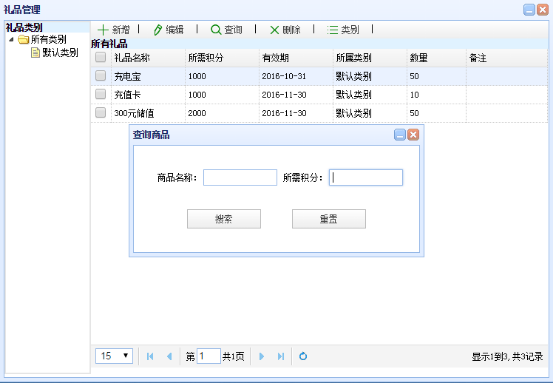Screen dimensions: 554x384
Task: Sort by 备注 column header
Action: click(507, 58)
